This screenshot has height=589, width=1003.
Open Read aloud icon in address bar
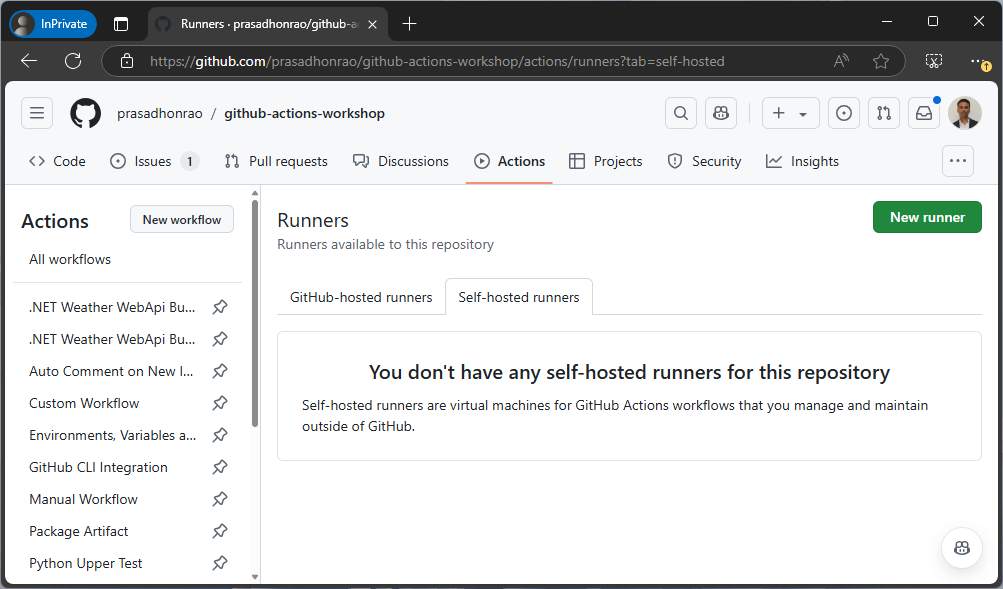point(841,61)
